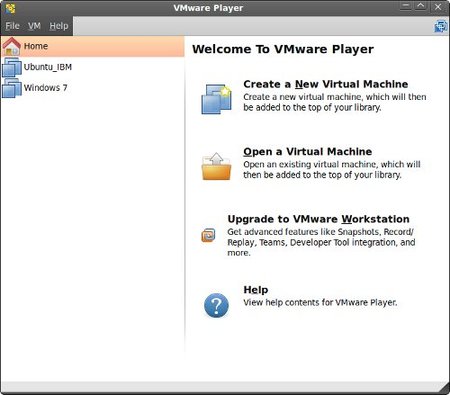Maximize the VMware Player window
Screen dimensions: 450x395
pos(421,6)
